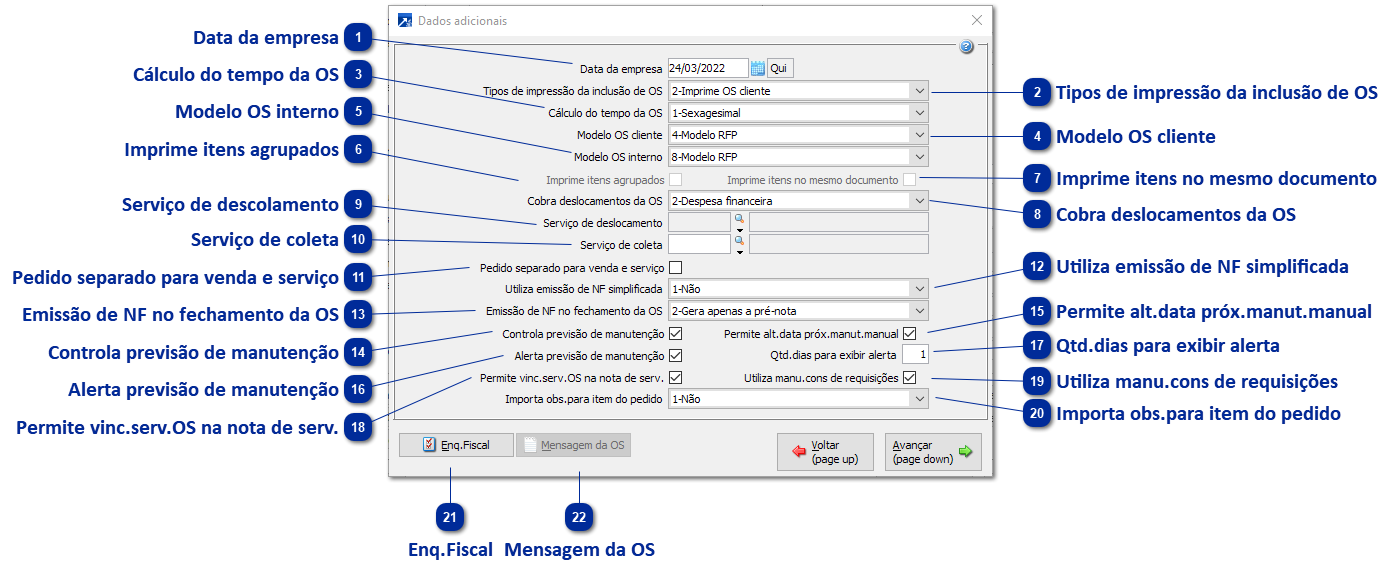Open Cobra deslocamentos da OS dropdown
This screenshot has height=578, width=1394.
click(x=919, y=200)
